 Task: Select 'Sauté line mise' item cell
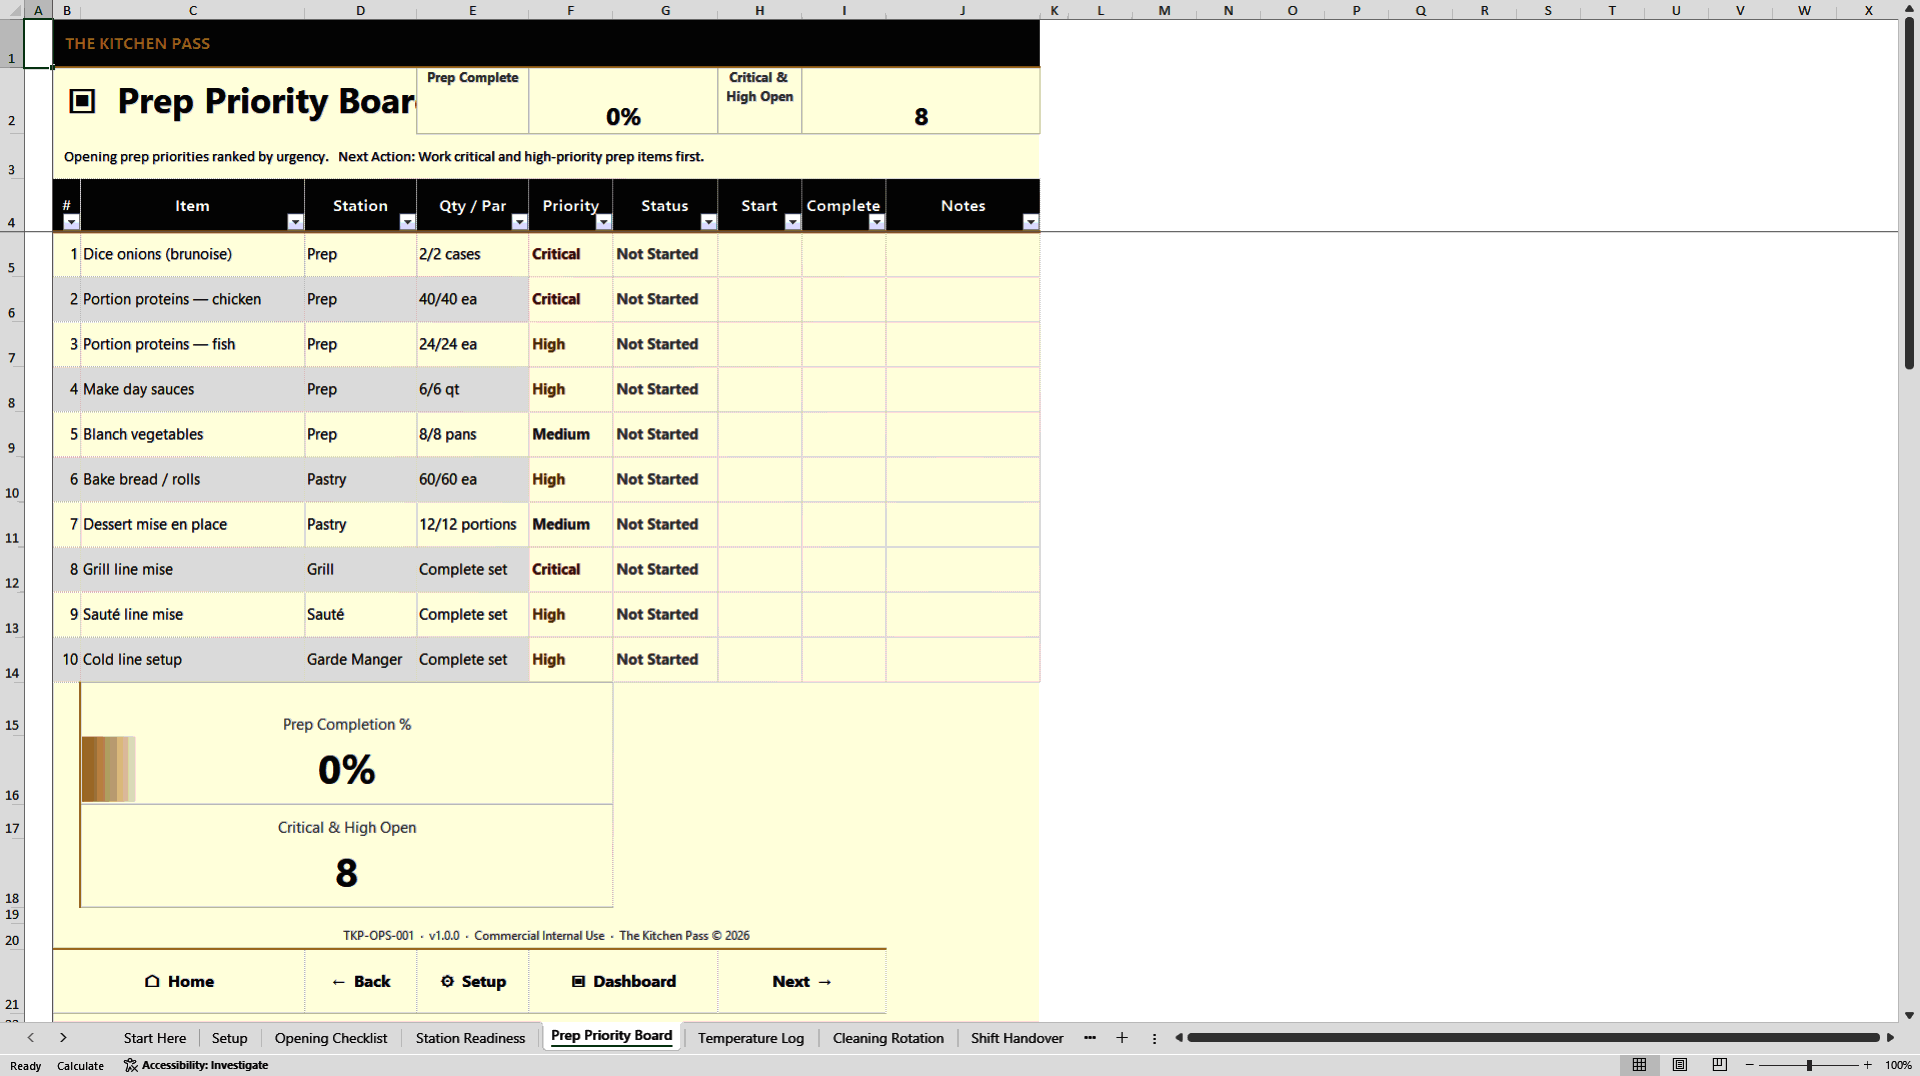pos(192,614)
